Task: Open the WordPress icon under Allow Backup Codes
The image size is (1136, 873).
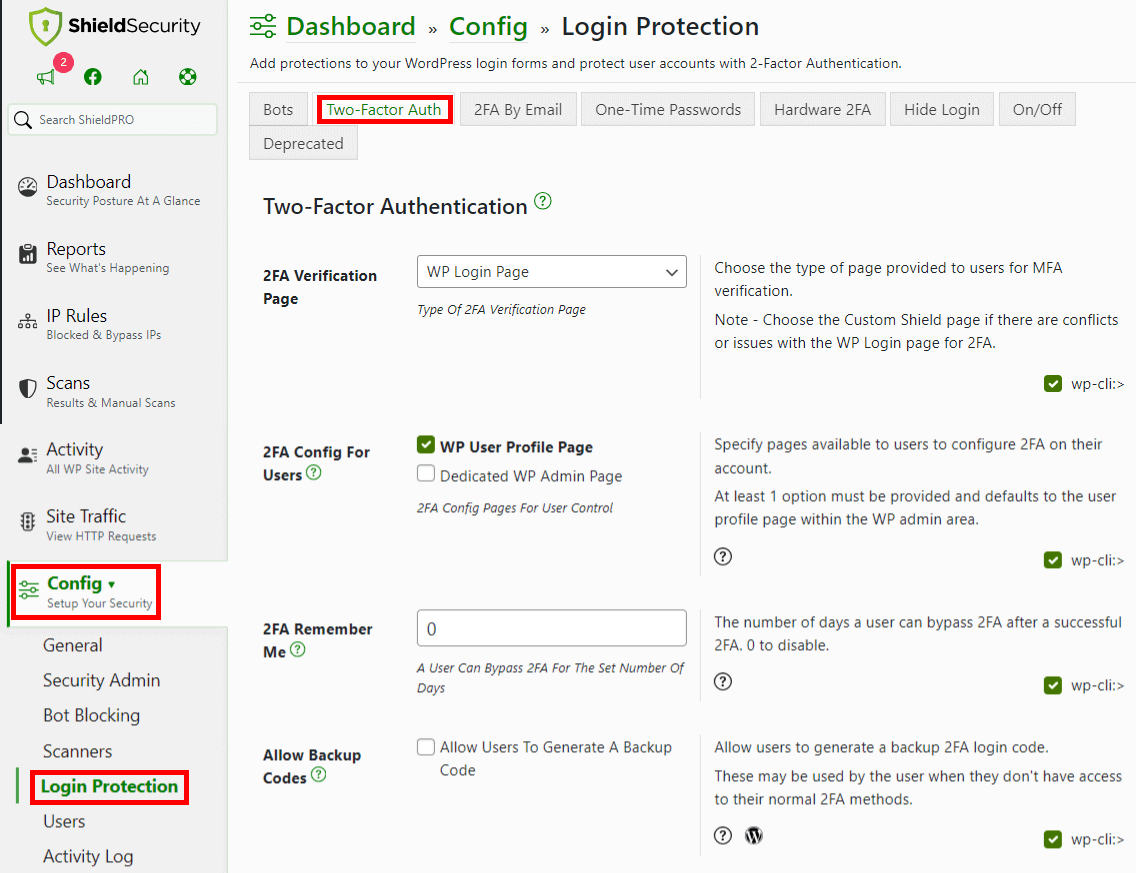Action: [x=753, y=835]
